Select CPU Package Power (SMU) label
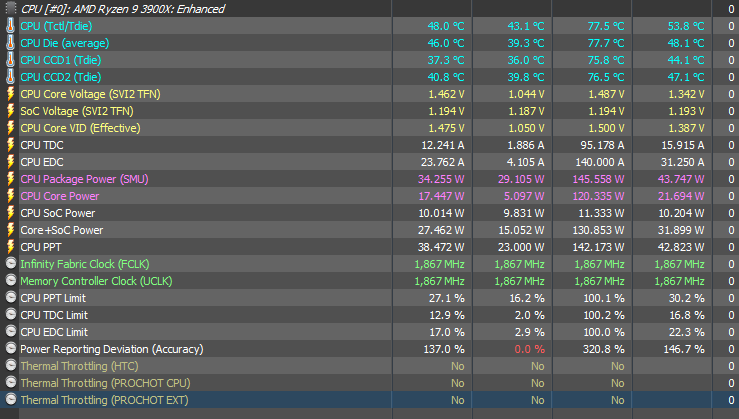This screenshot has width=739, height=419. point(84,179)
